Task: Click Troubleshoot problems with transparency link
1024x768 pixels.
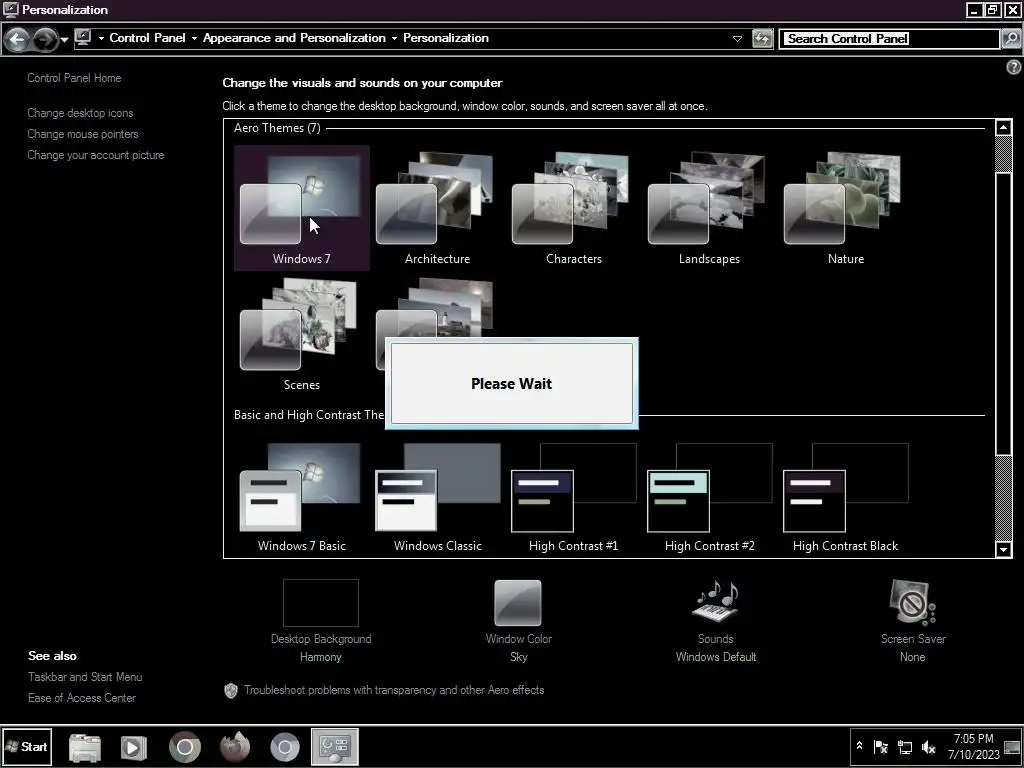Action: pos(394,690)
